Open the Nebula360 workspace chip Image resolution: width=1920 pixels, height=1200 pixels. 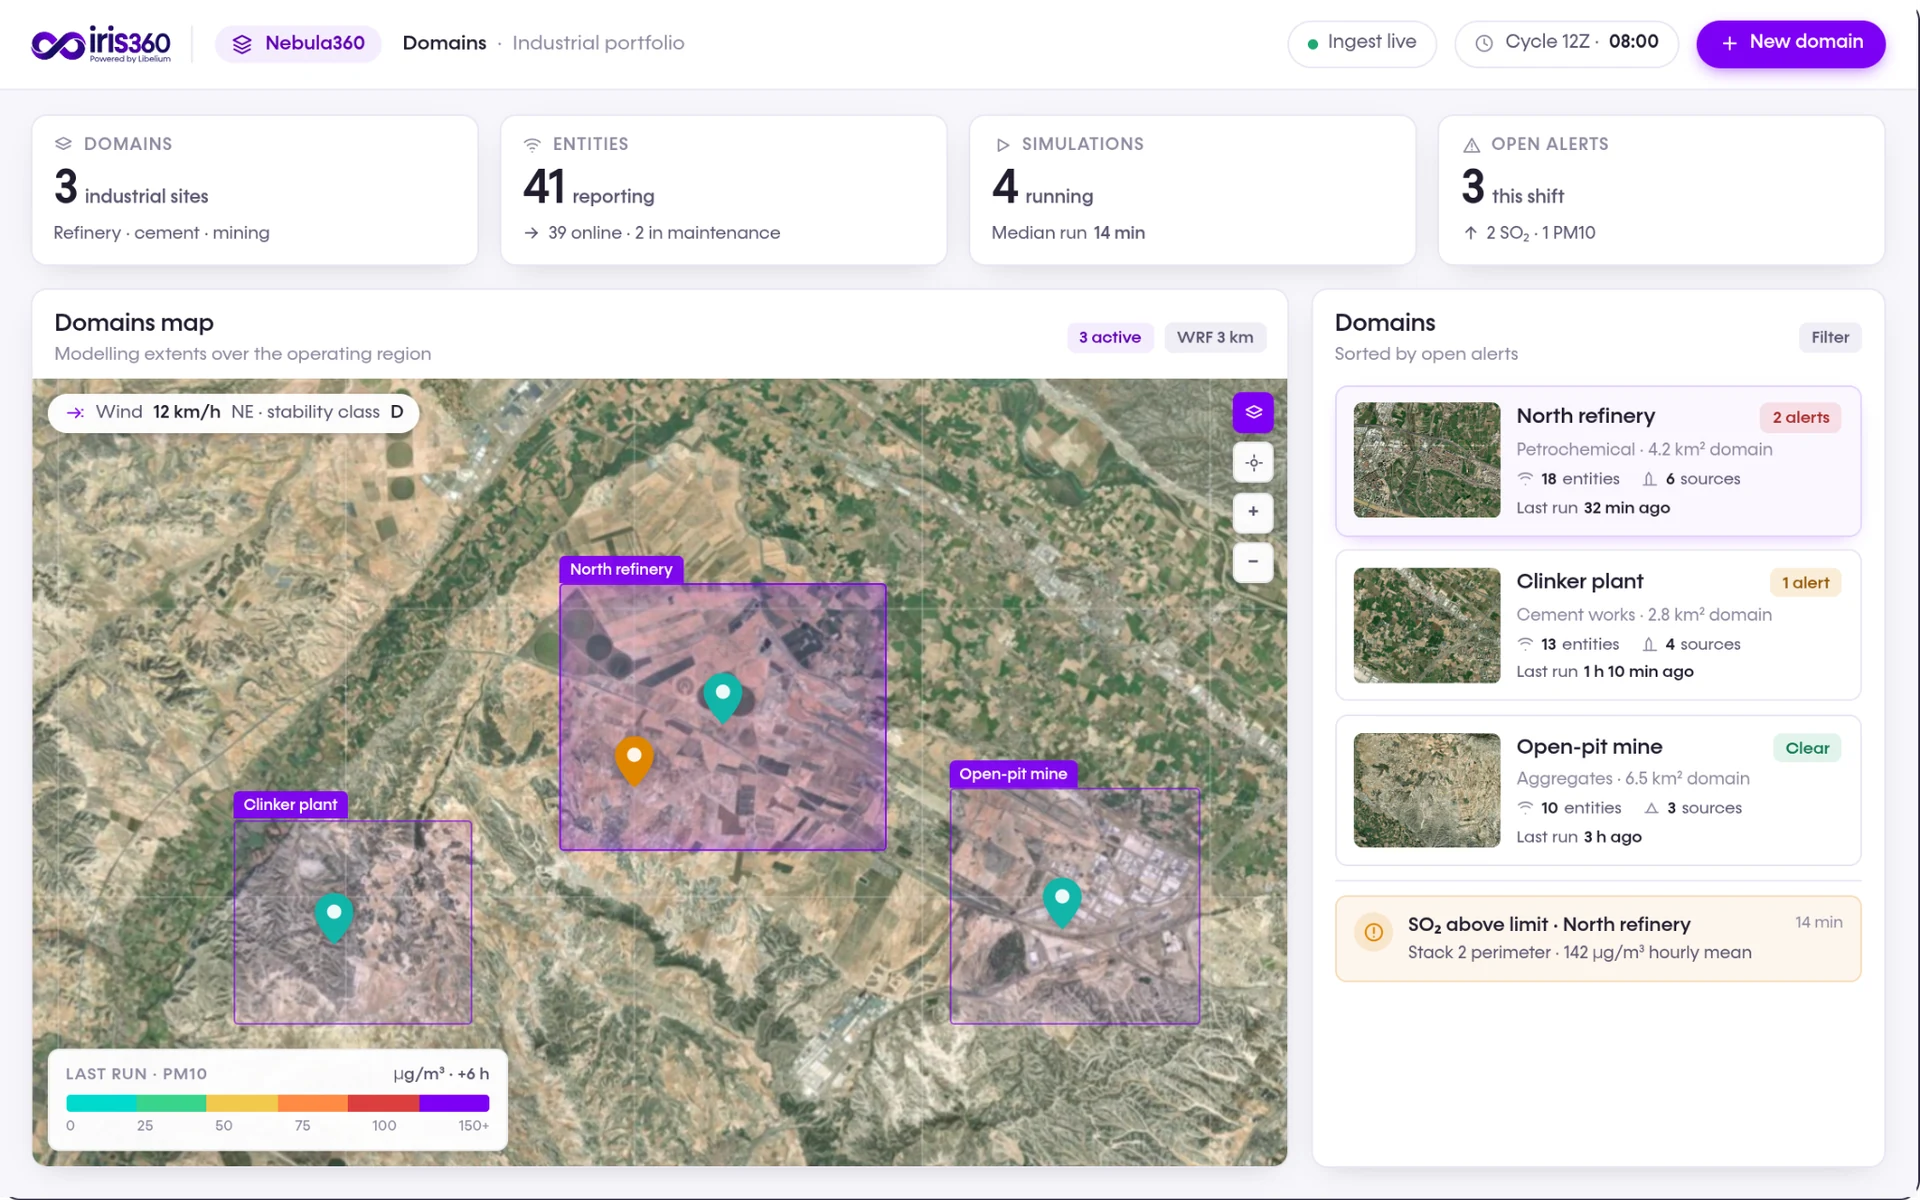tap(298, 44)
